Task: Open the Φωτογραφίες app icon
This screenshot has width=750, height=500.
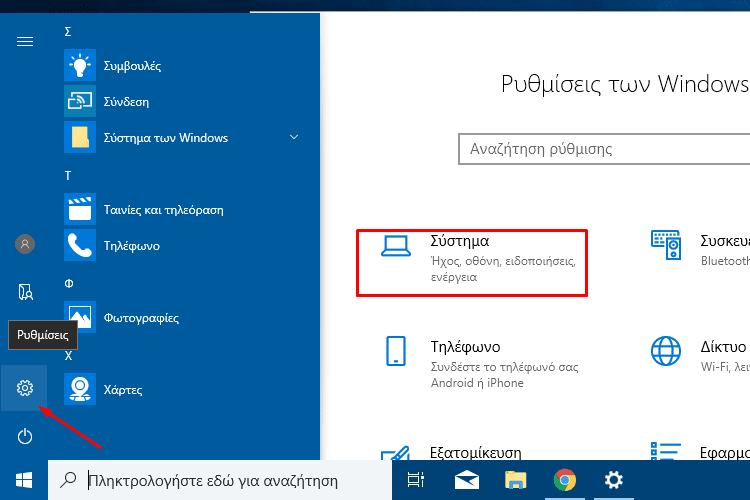Action: click(80, 317)
